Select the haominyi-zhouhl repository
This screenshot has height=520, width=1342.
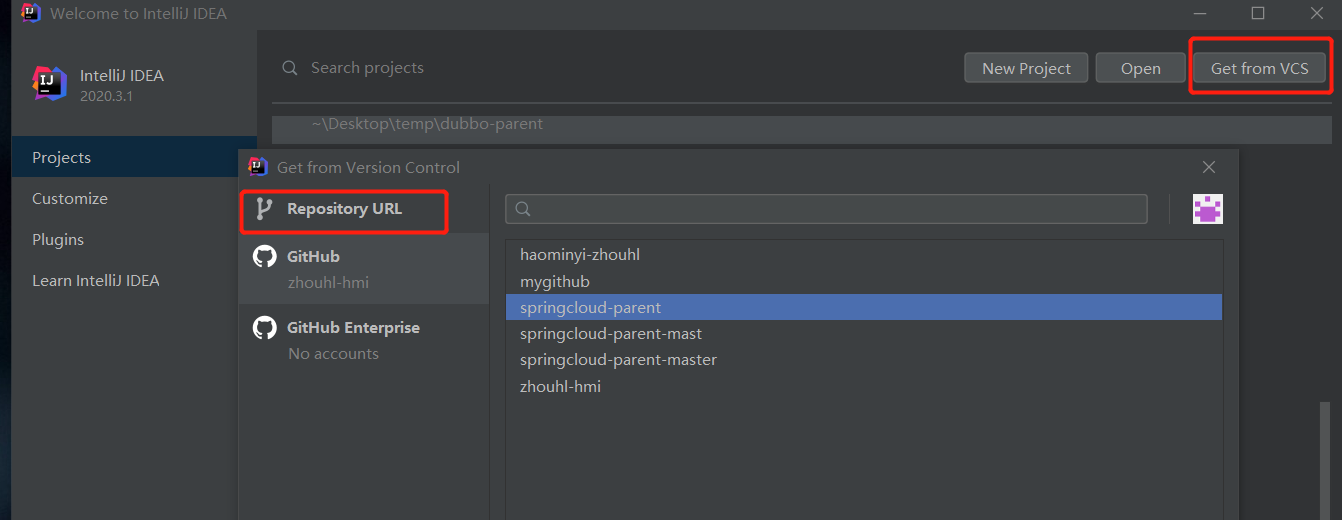point(580,255)
